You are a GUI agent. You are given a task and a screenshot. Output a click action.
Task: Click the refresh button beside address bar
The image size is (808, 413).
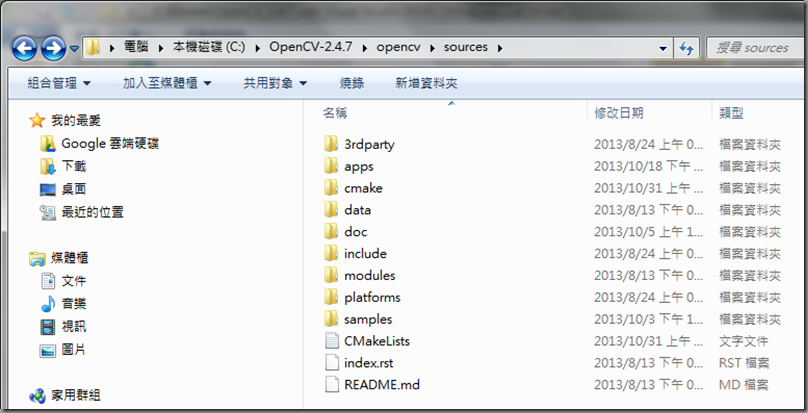point(686,48)
